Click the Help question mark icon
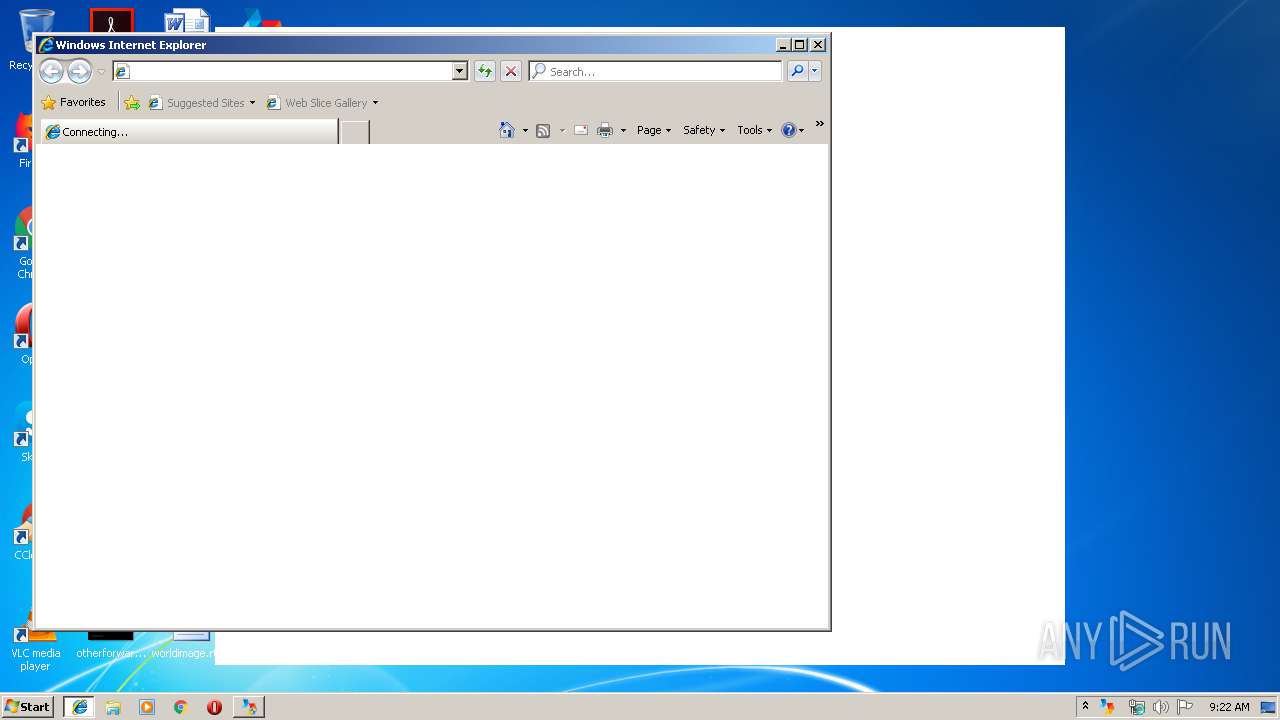 [789, 130]
